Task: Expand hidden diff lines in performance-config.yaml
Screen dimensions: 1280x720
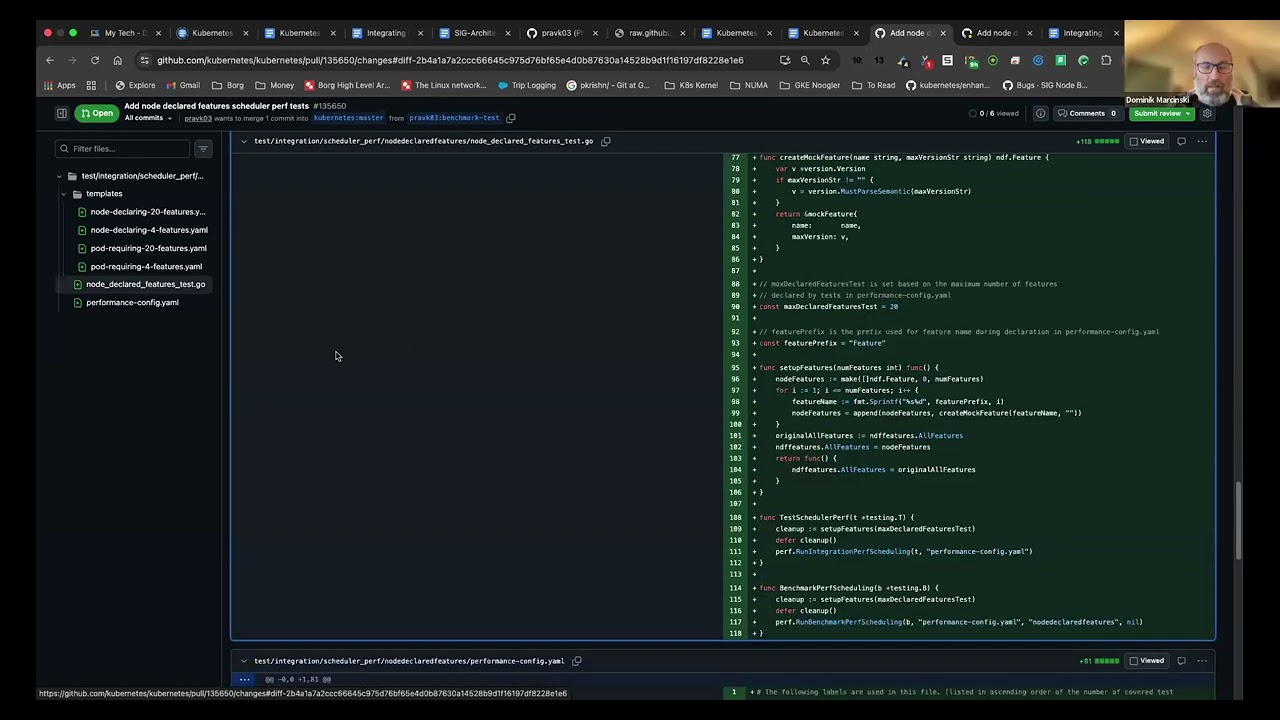Action: [244, 679]
